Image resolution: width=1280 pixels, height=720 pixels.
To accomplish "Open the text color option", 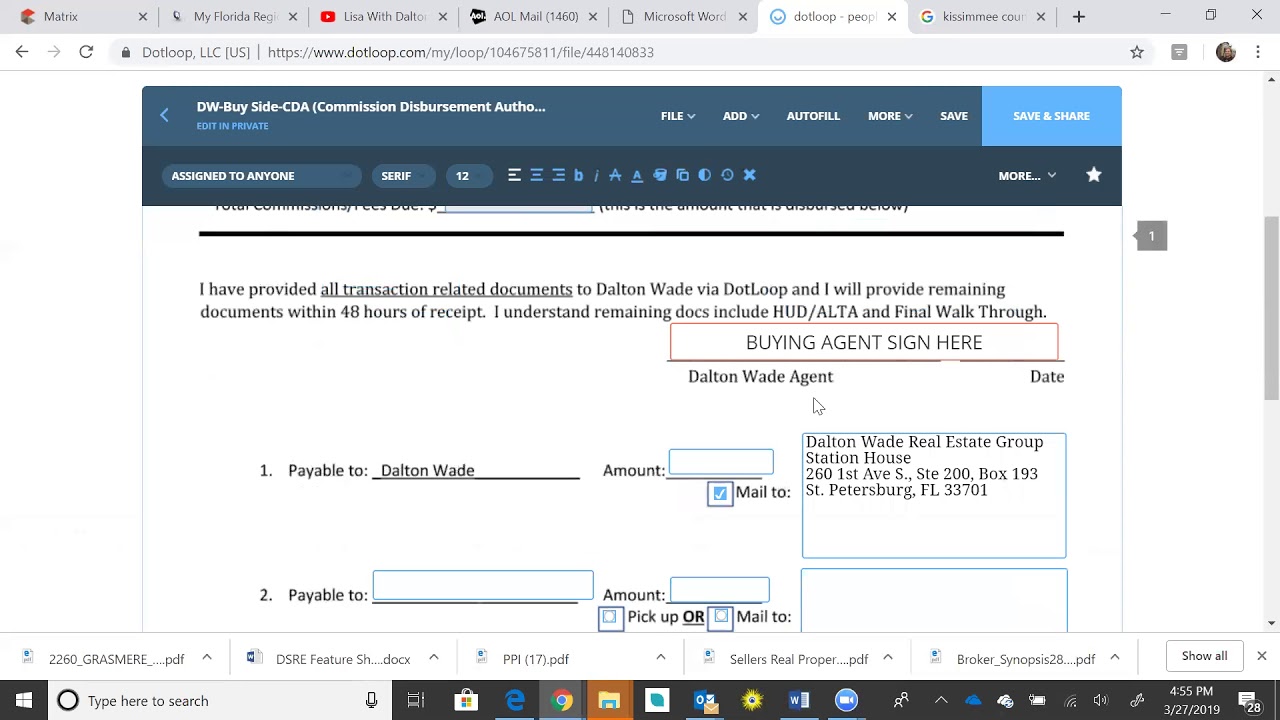I will pyautogui.click(x=637, y=175).
